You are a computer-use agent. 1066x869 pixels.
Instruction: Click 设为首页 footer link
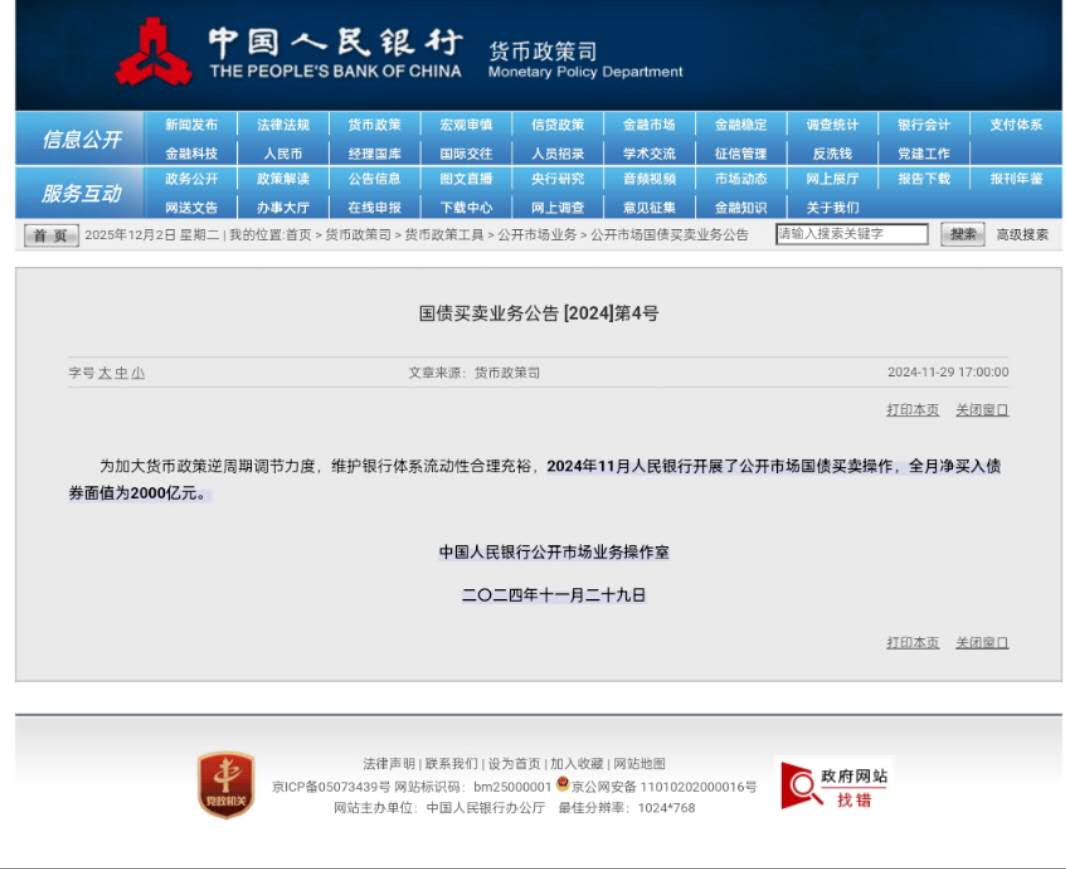tap(514, 764)
